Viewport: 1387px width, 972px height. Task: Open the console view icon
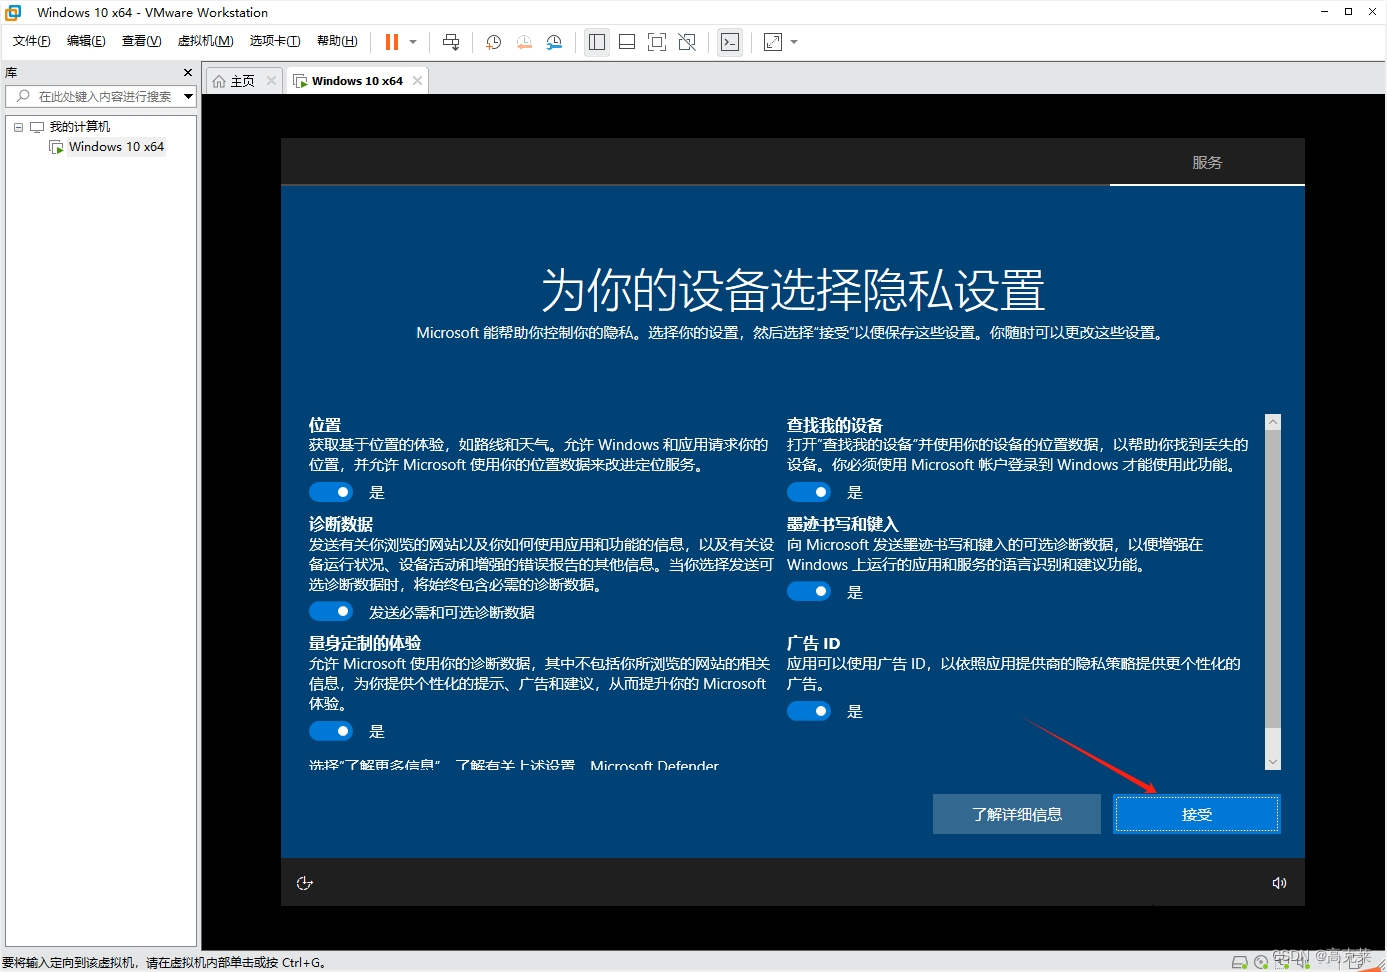[x=730, y=42]
